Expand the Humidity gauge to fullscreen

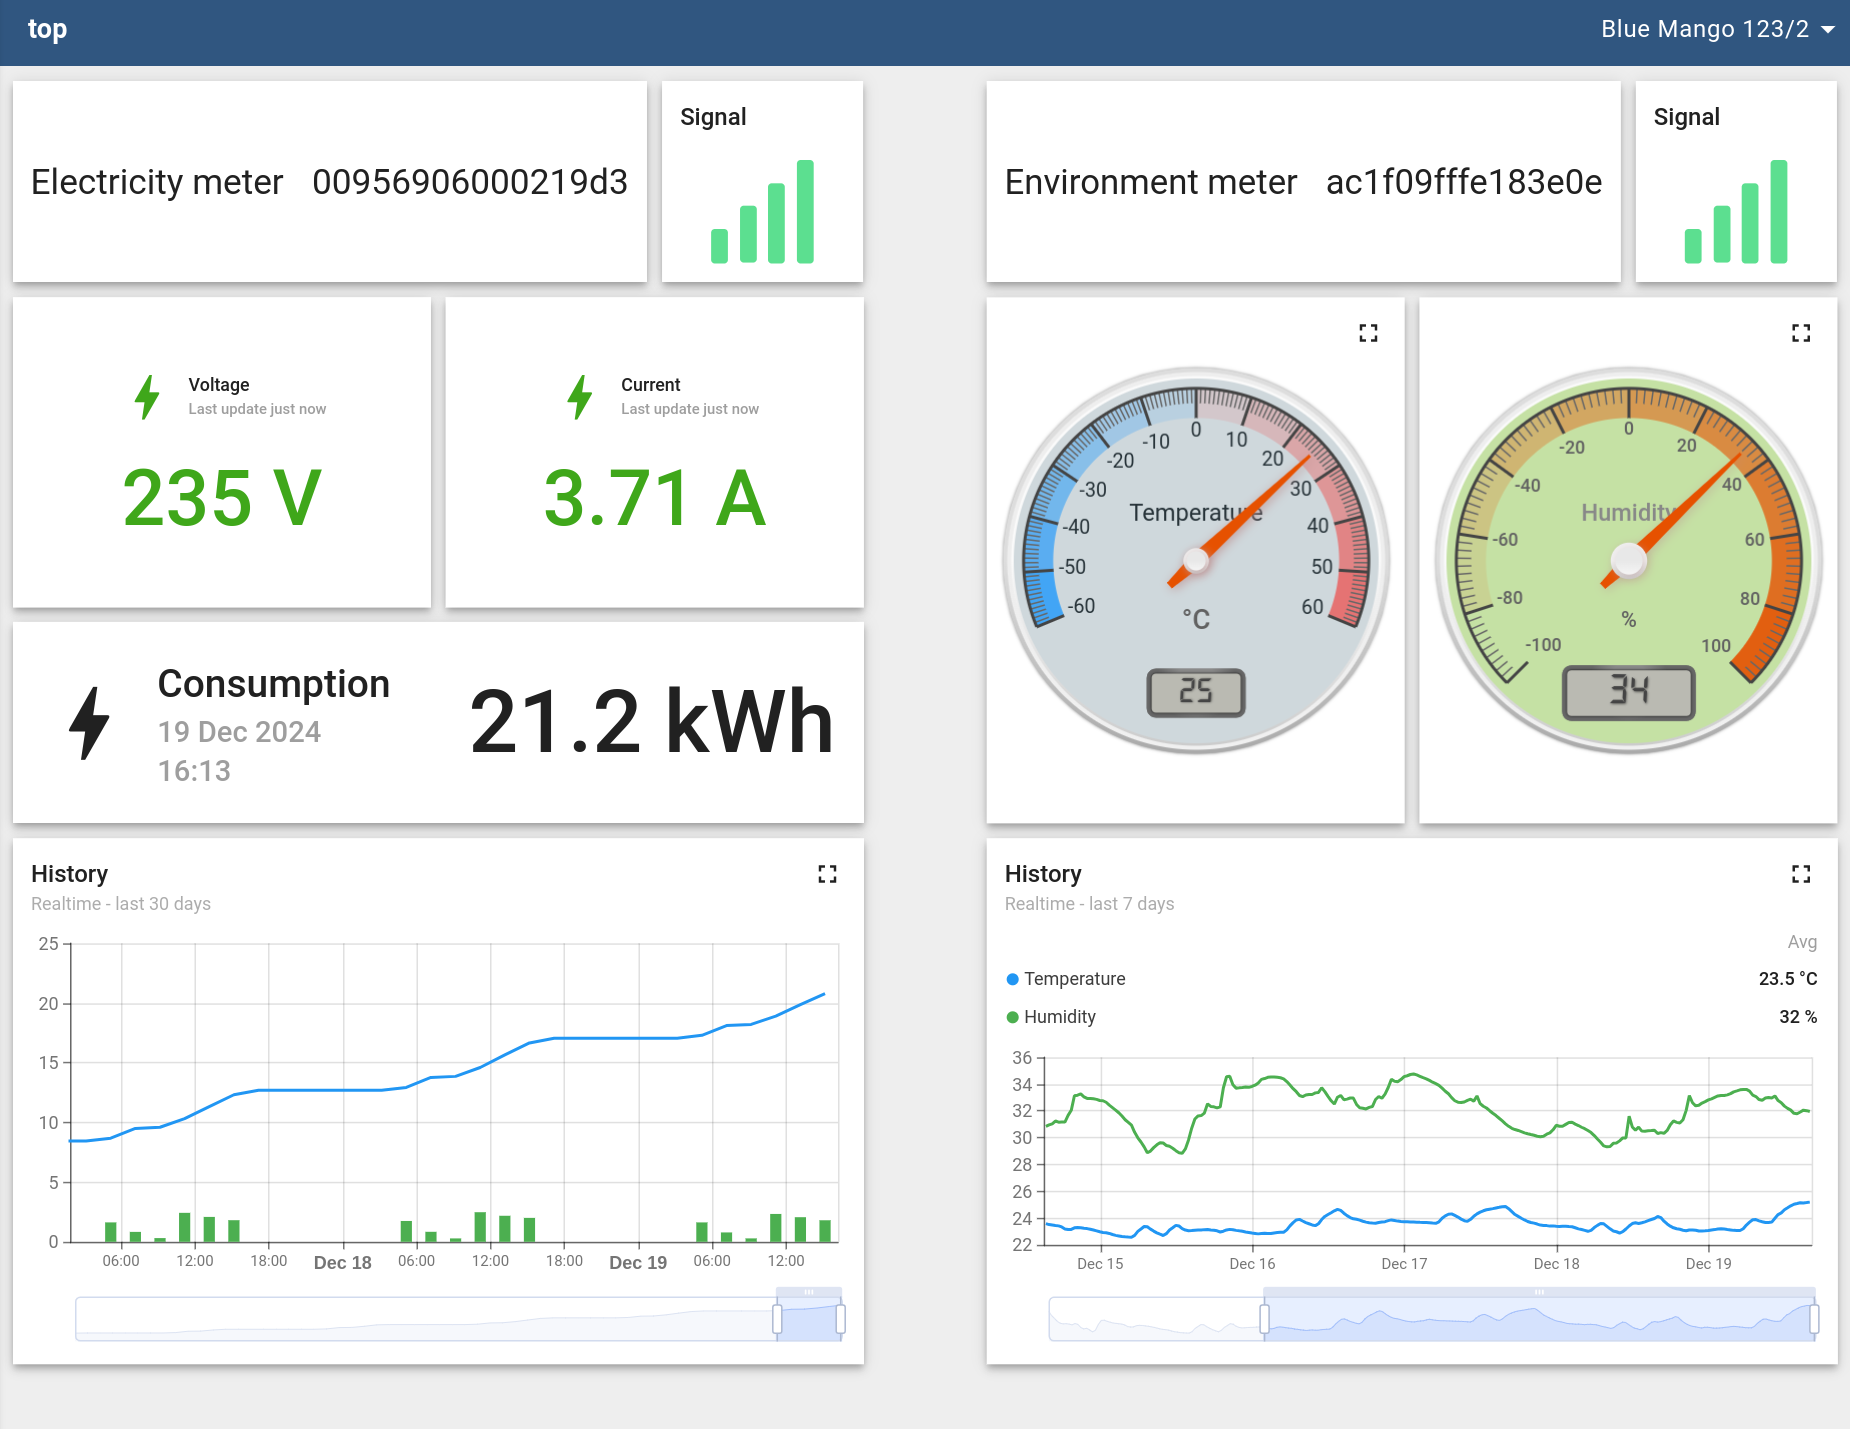(x=1800, y=333)
